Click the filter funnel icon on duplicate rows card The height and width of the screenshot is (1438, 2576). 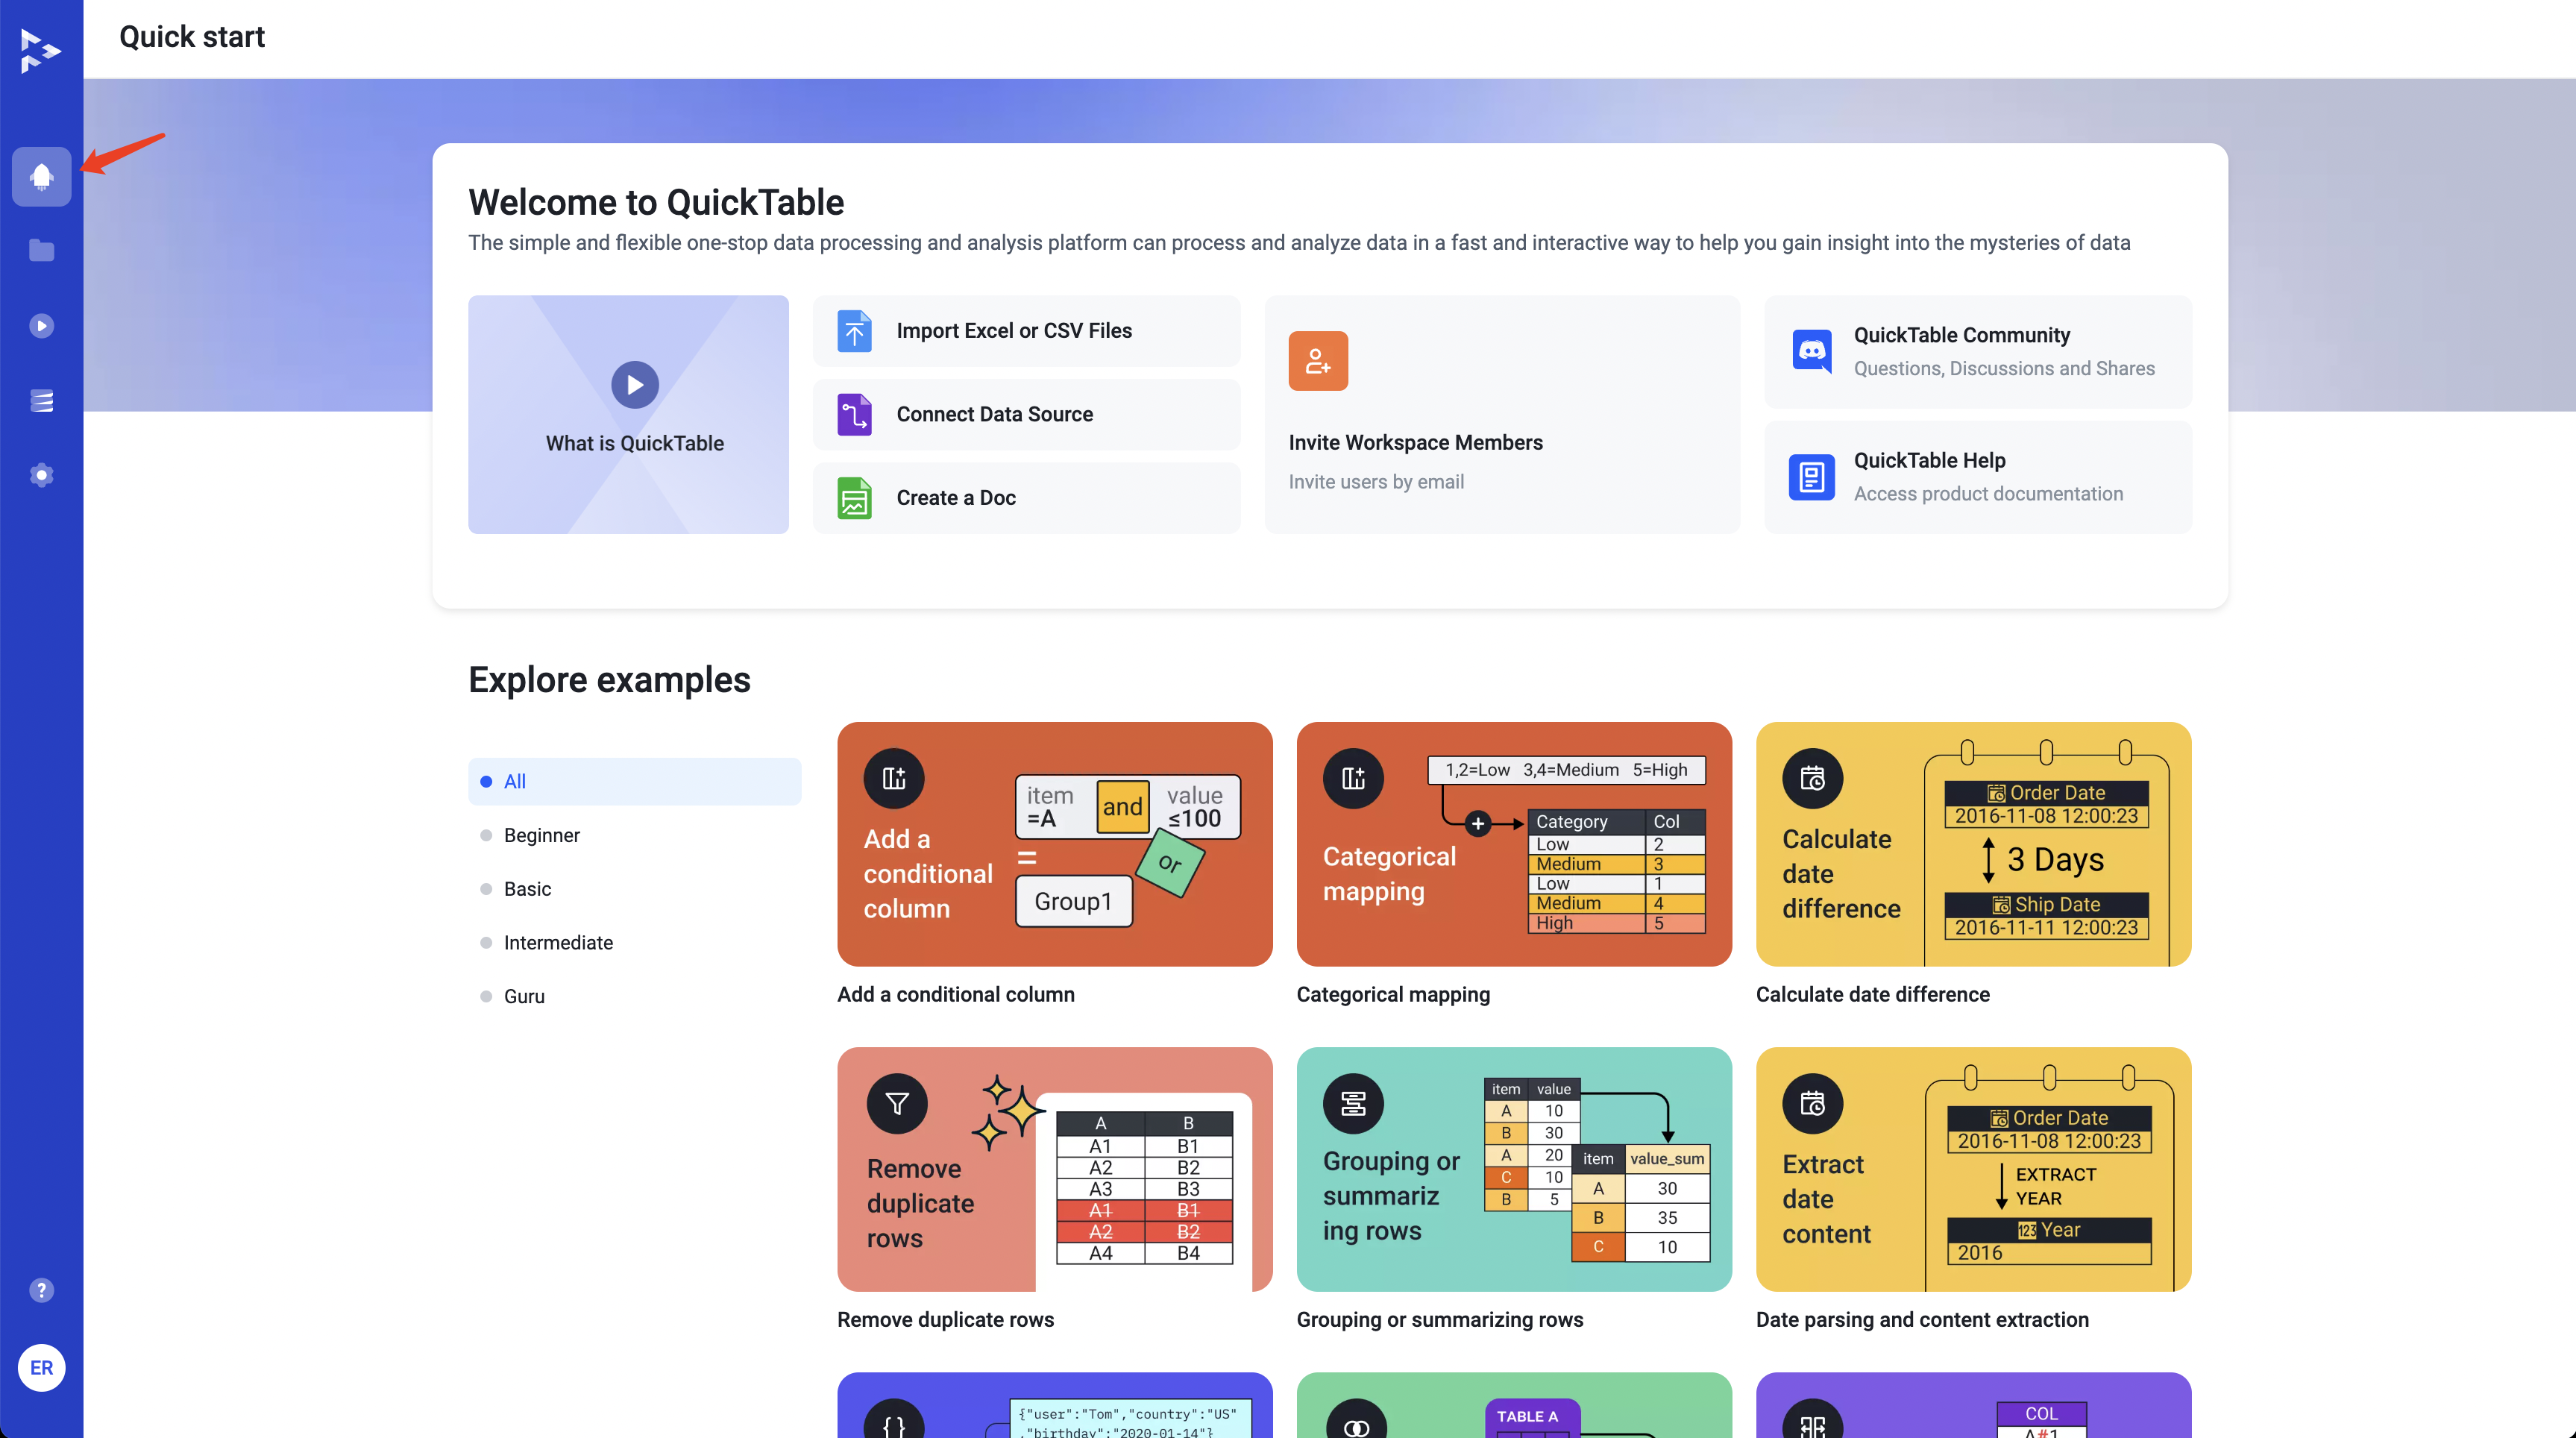pyautogui.click(x=897, y=1103)
